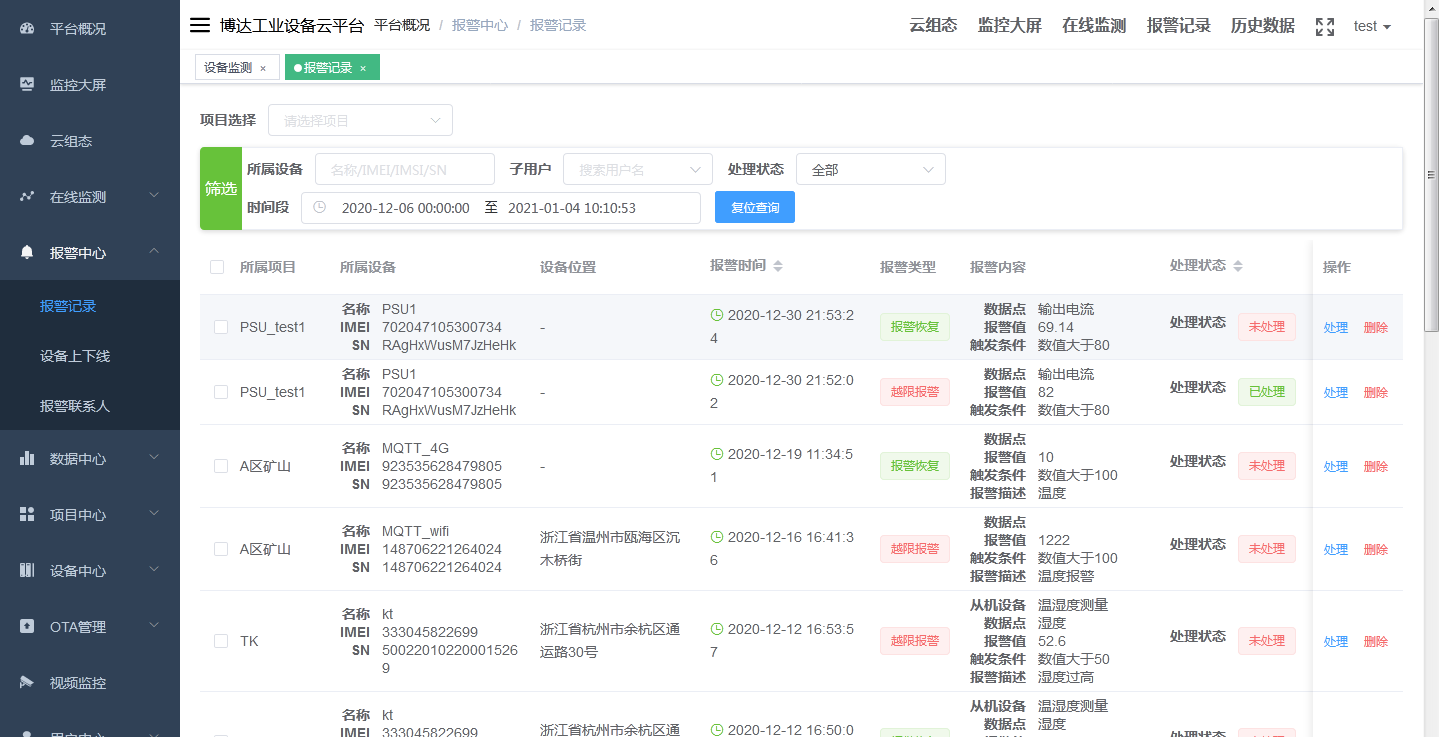Screen dimensions: 1439x737
Task: Click 删除 link for the MQTT_wifi row
Action: point(1375,549)
